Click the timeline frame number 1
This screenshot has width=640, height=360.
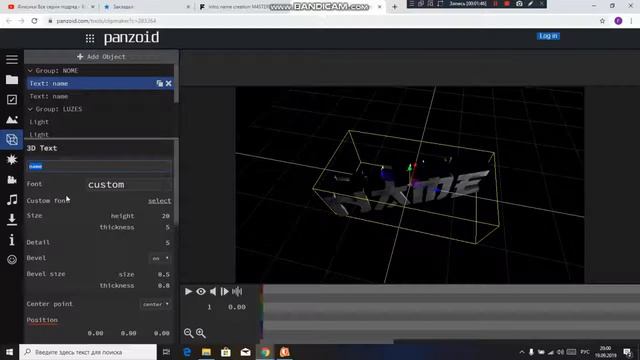click(209, 307)
